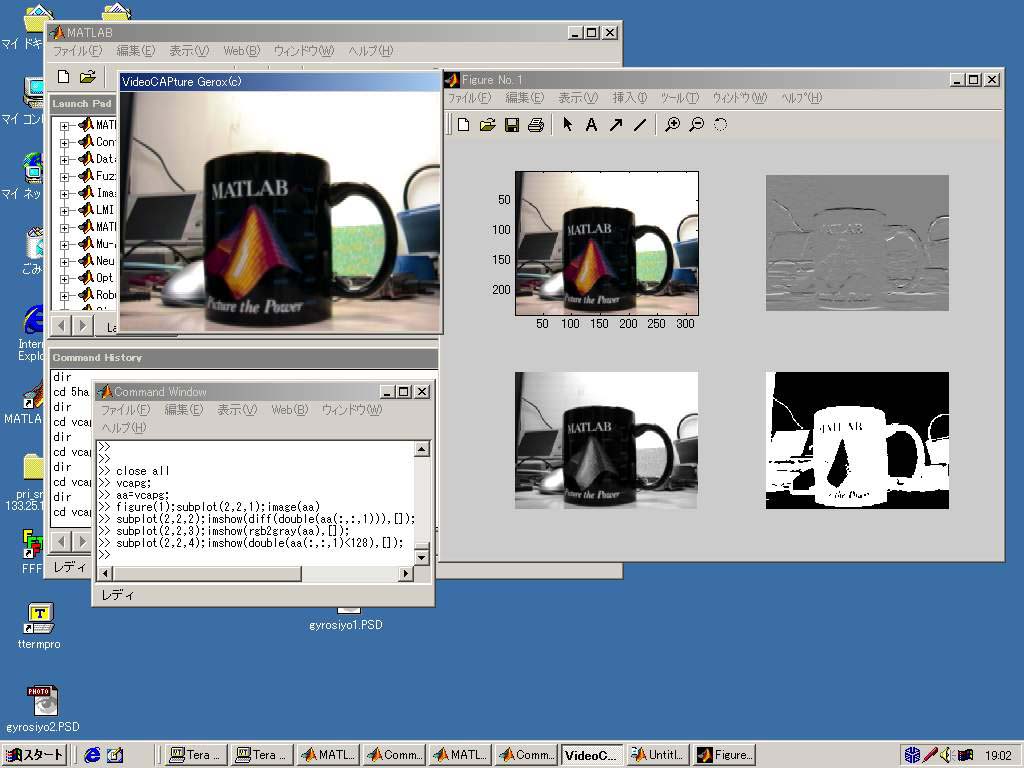This screenshot has height=768, width=1024.
Task: Expand the Launch Pad entry starting with 'Dat'
Action: pyautogui.click(x=64, y=159)
